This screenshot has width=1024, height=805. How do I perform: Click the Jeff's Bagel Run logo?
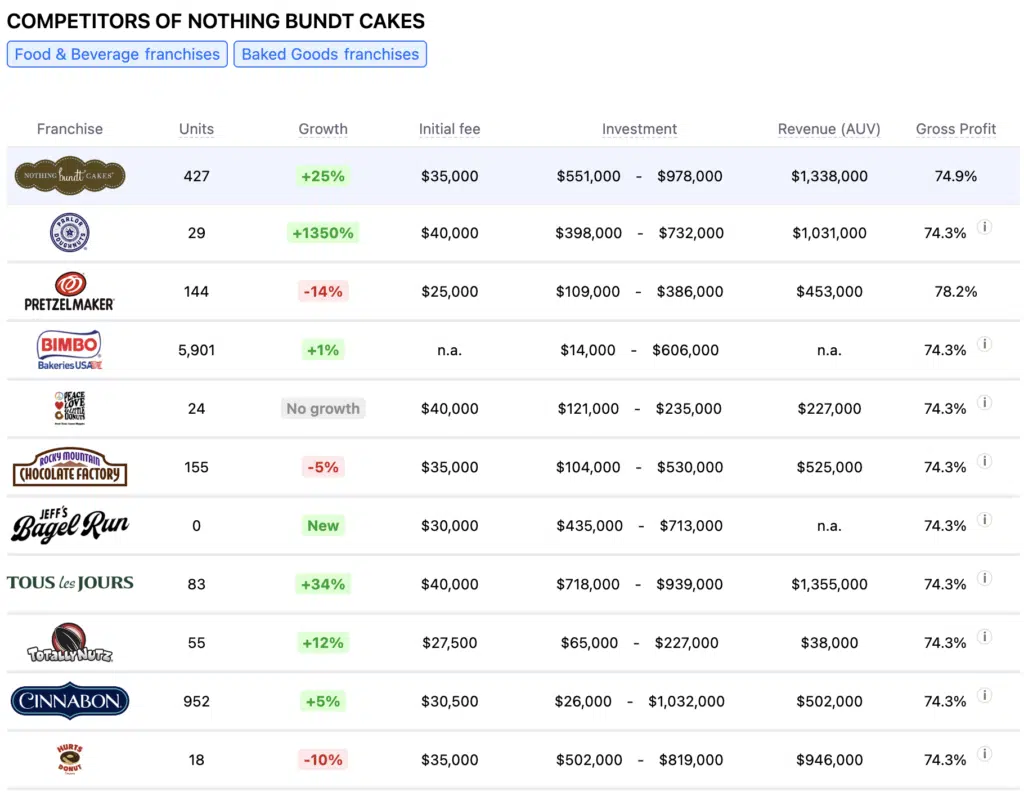pyautogui.click(x=70, y=526)
